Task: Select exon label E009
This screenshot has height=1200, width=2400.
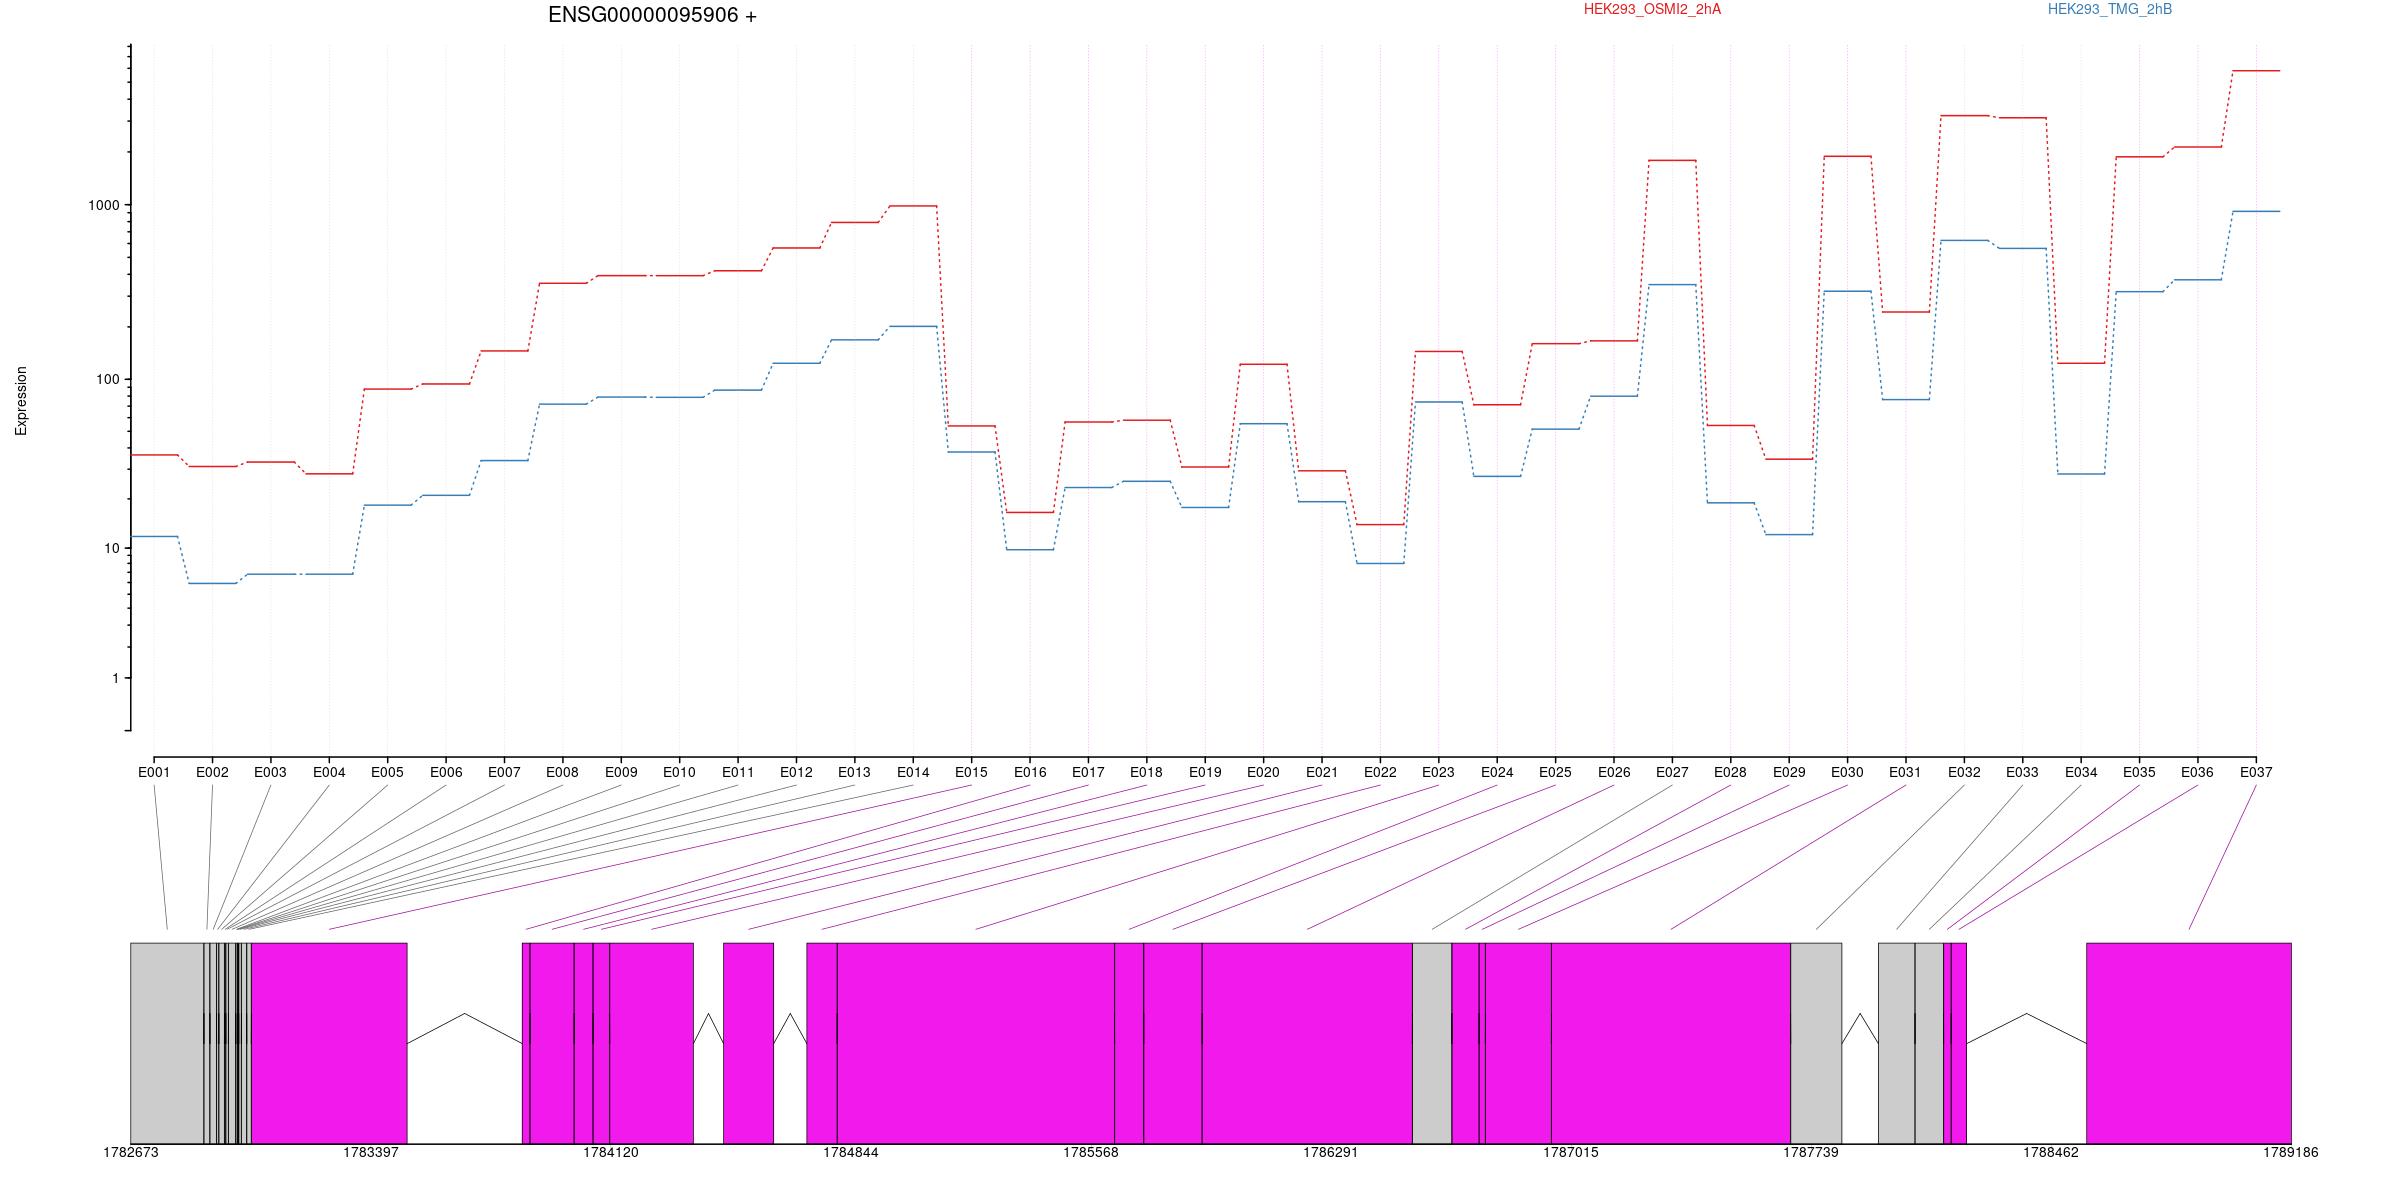Action: (621, 772)
